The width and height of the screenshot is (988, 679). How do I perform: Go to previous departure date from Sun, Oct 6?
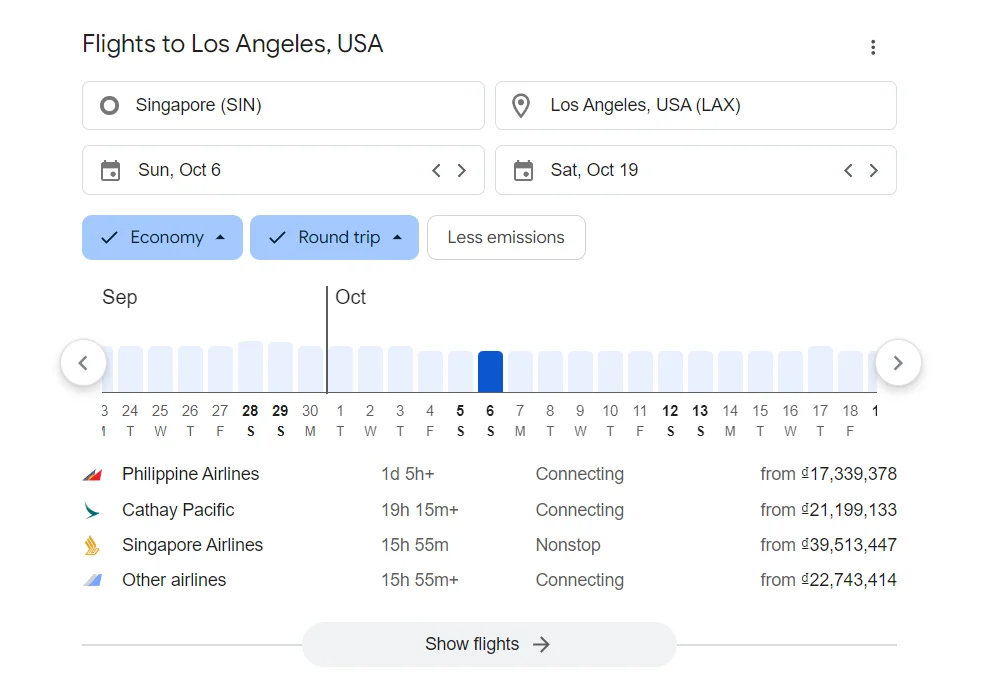coord(436,170)
